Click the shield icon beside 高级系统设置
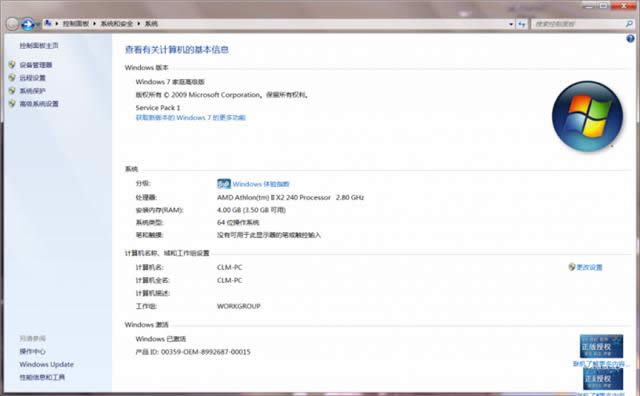The height and width of the screenshot is (396, 640). coord(12,104)
